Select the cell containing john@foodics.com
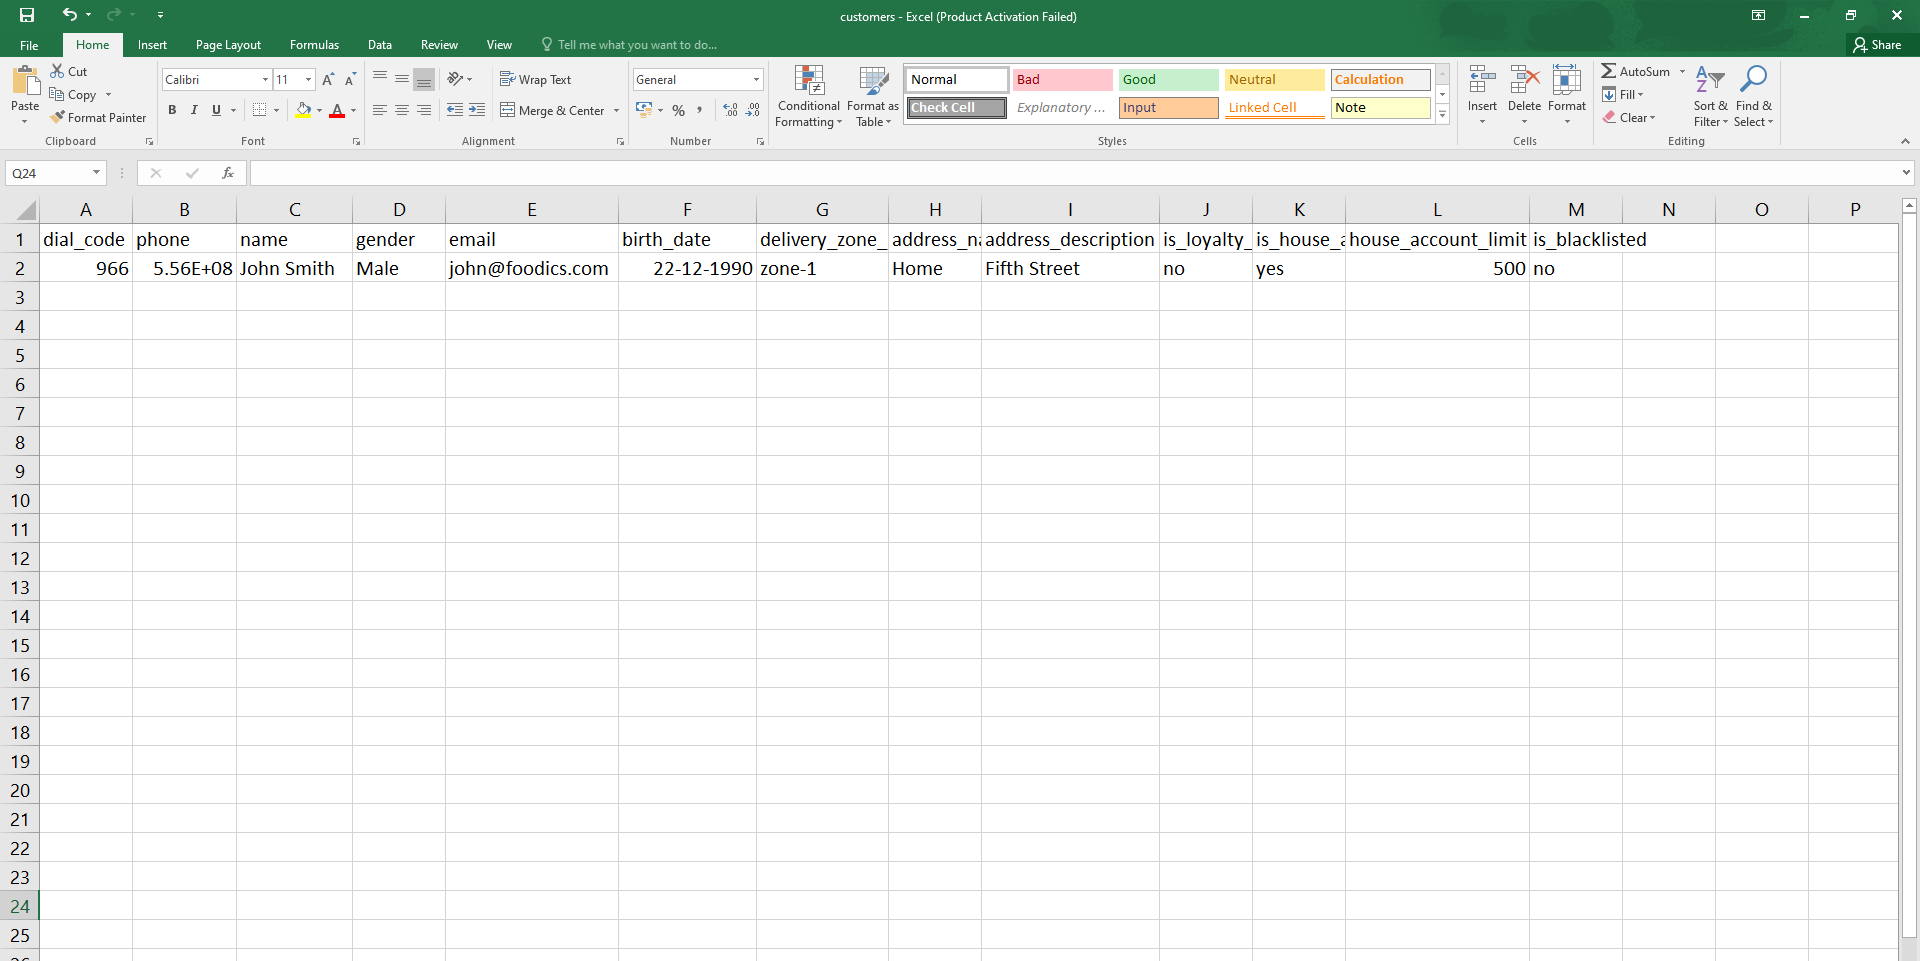This screenshot has width=1920, height=961. click(531, 268)
